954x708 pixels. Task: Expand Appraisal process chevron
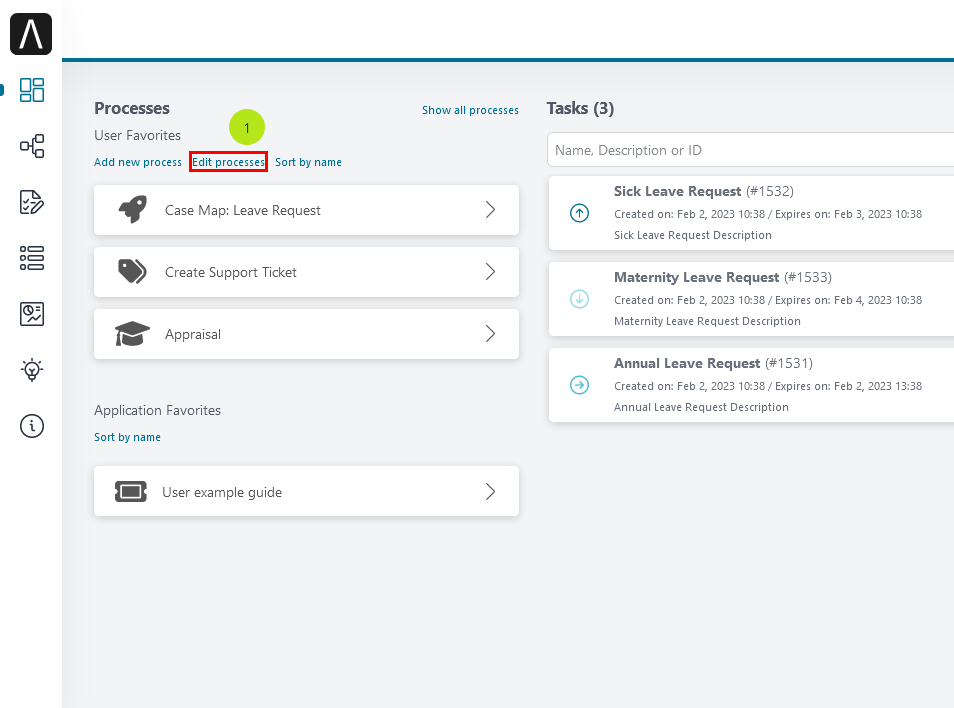point(490,334)
